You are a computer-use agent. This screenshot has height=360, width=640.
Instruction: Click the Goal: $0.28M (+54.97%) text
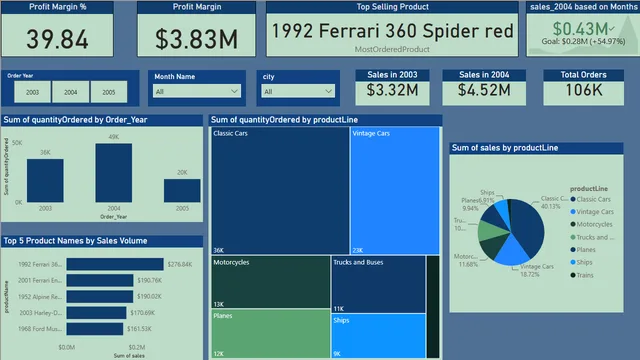pyautogui.click(x=583, y=41)
